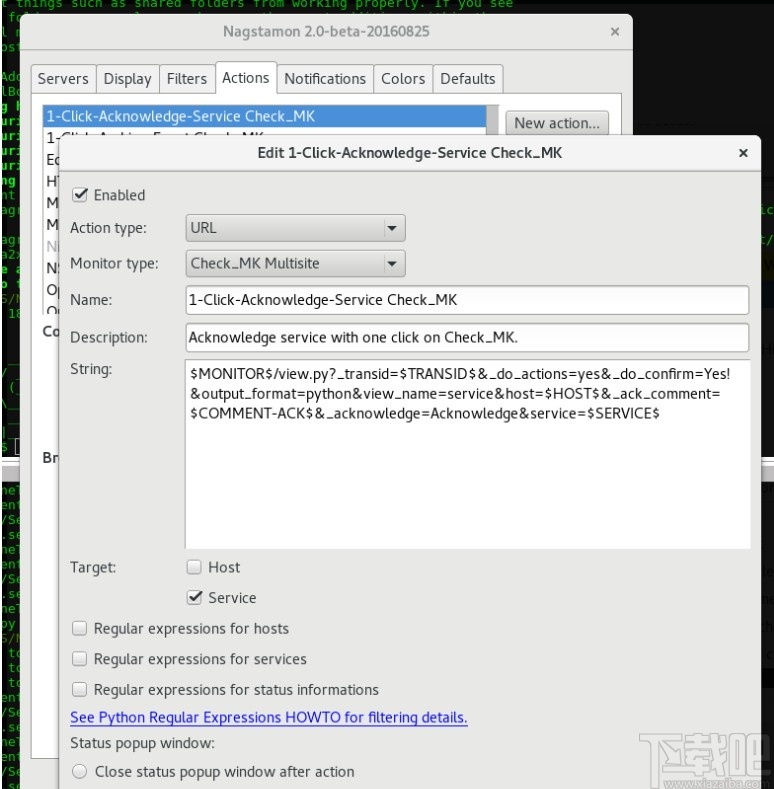Switch to the Servers tab
The height and width of the screenshot is (789, 774).
pyautogui.click(x=63, y=78)
